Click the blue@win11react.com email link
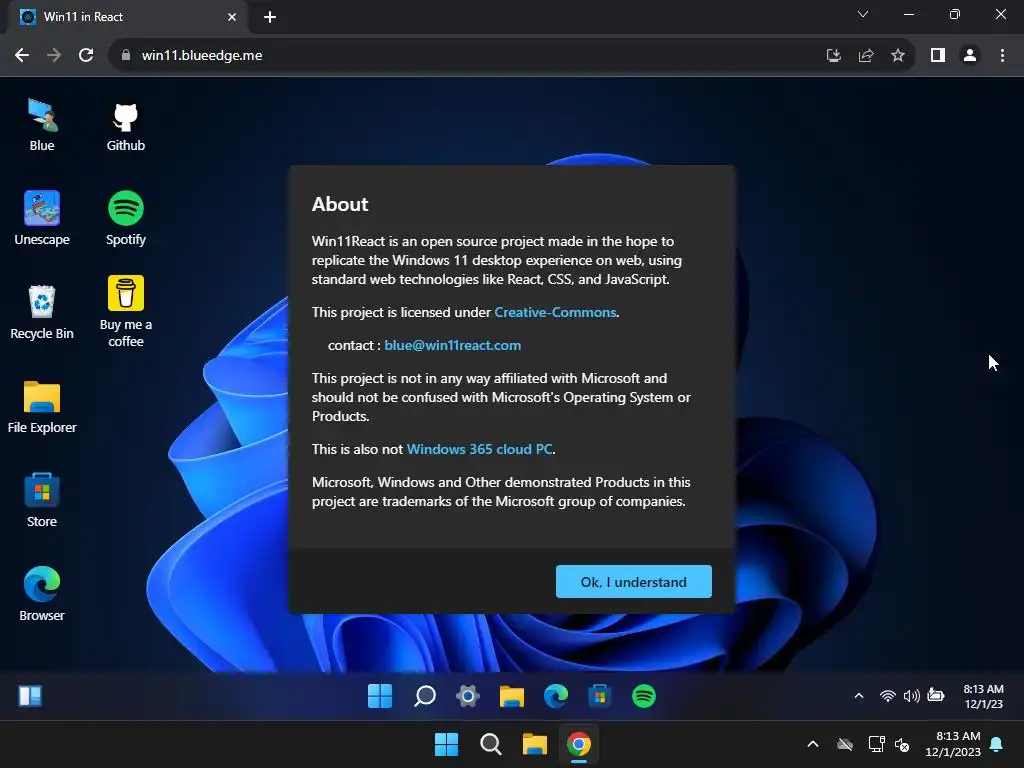Image resolution: width=1024 pixels, height=768 pixels. (x=453, y=345)
